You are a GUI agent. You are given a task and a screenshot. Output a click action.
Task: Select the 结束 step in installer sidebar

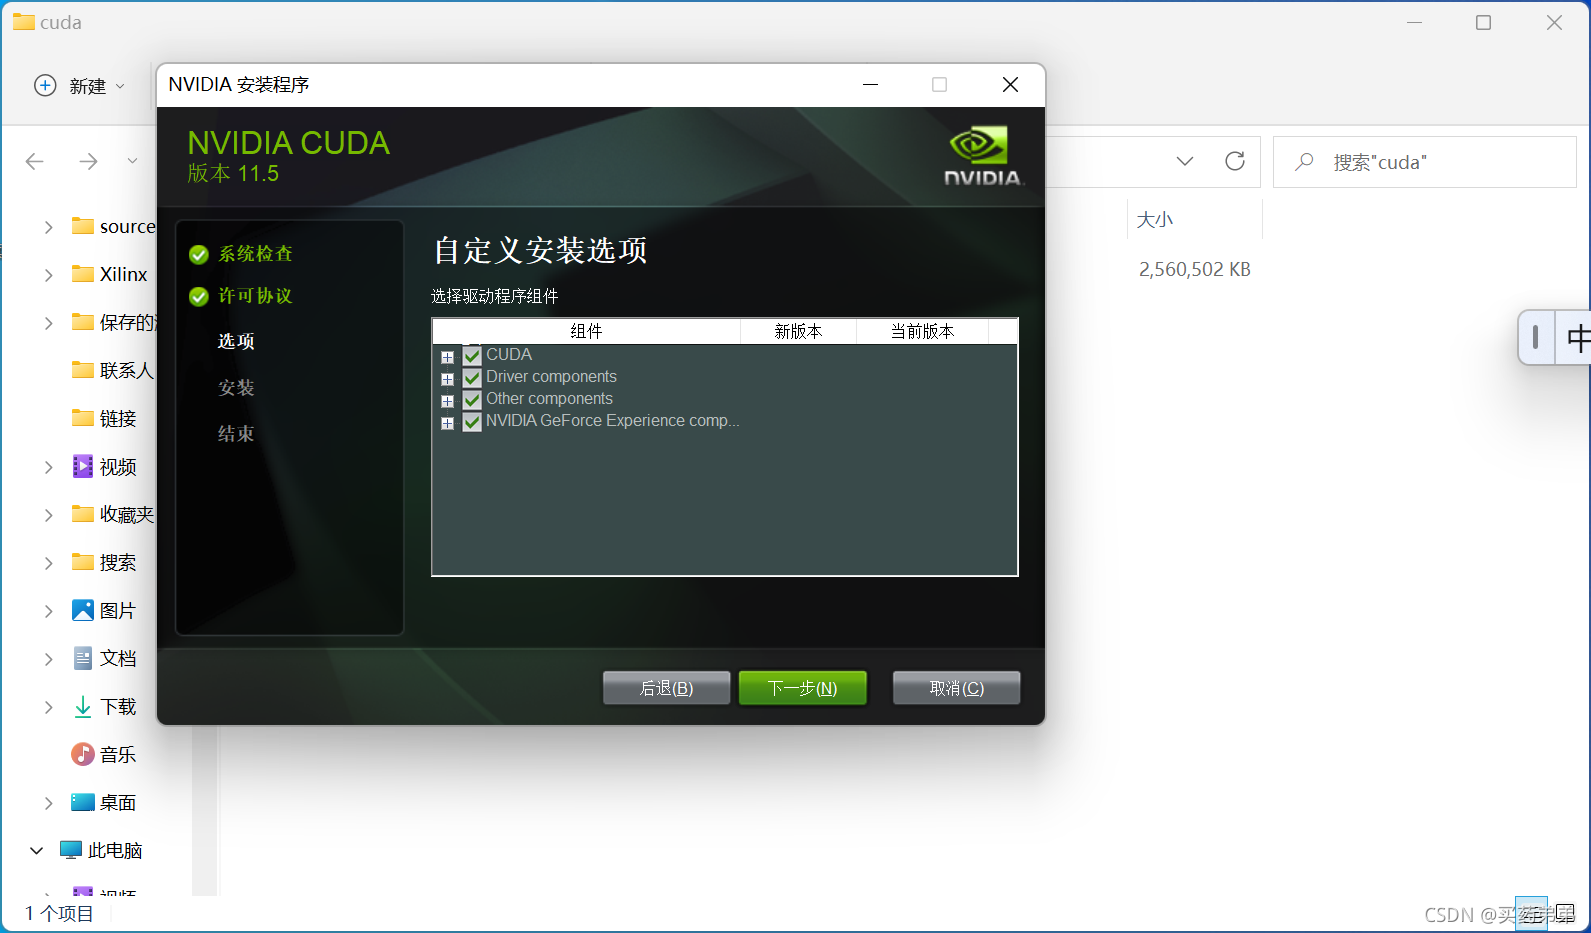click(236, 433)
